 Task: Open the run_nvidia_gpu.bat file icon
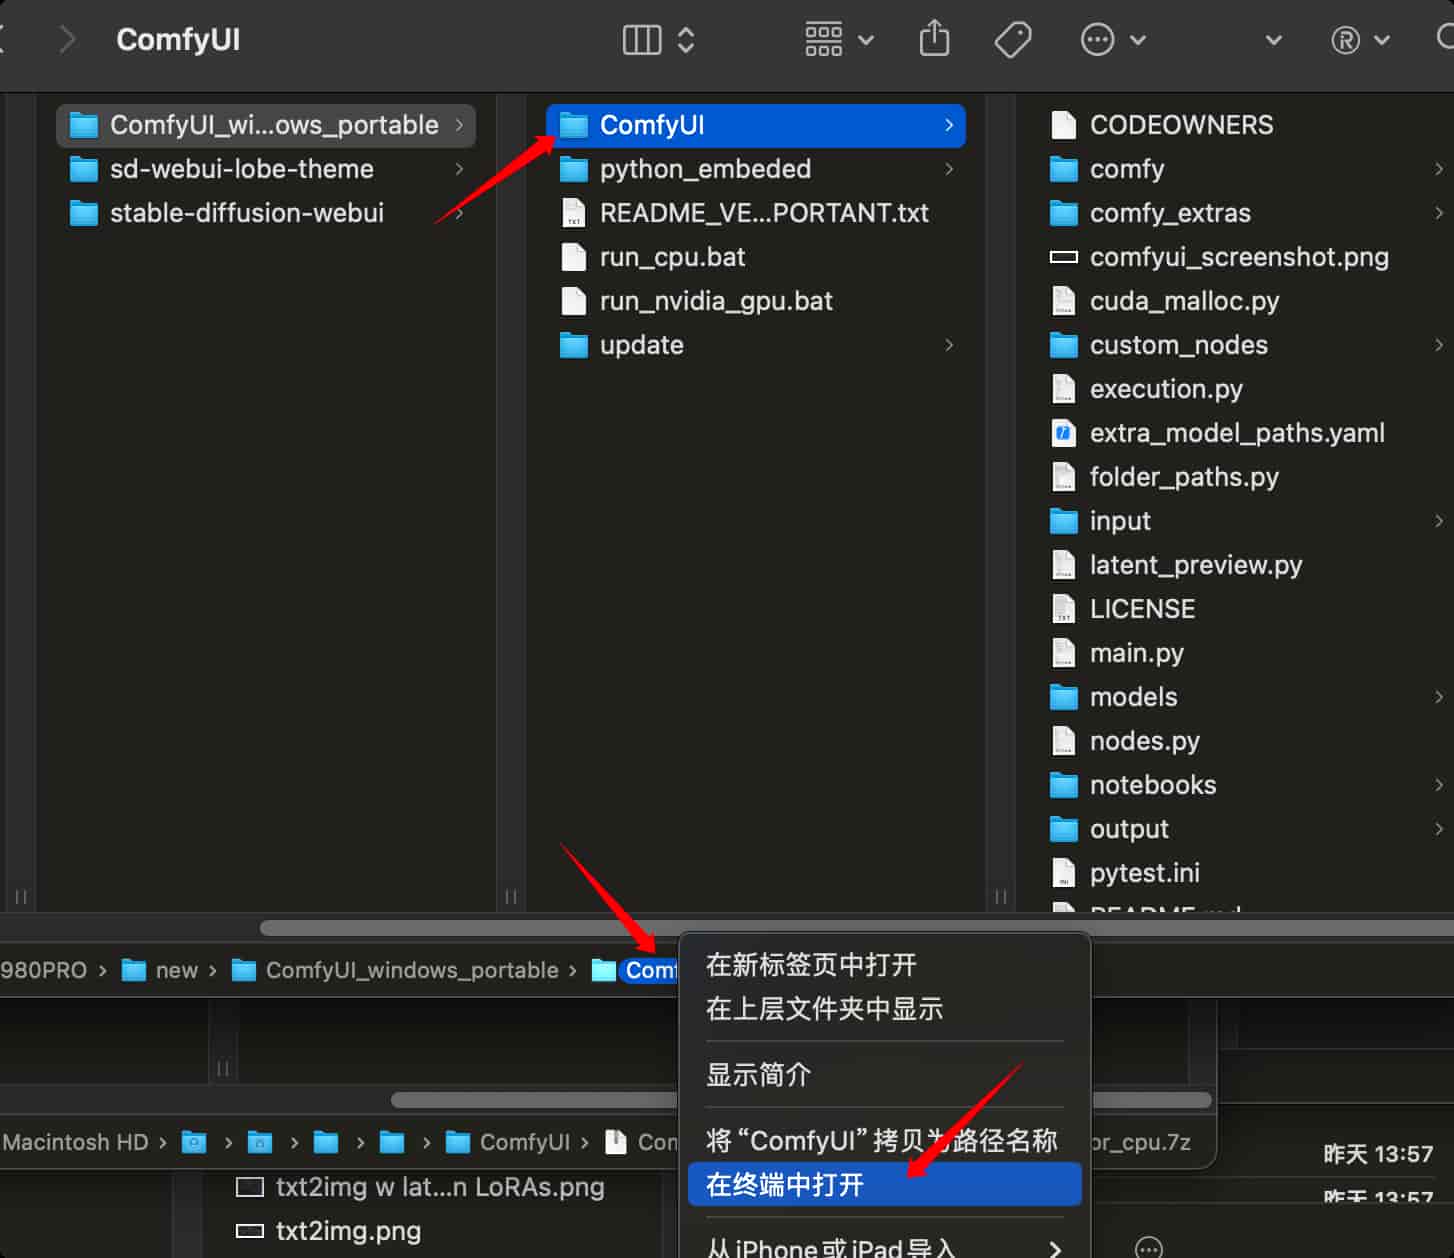tap(574, 300)
